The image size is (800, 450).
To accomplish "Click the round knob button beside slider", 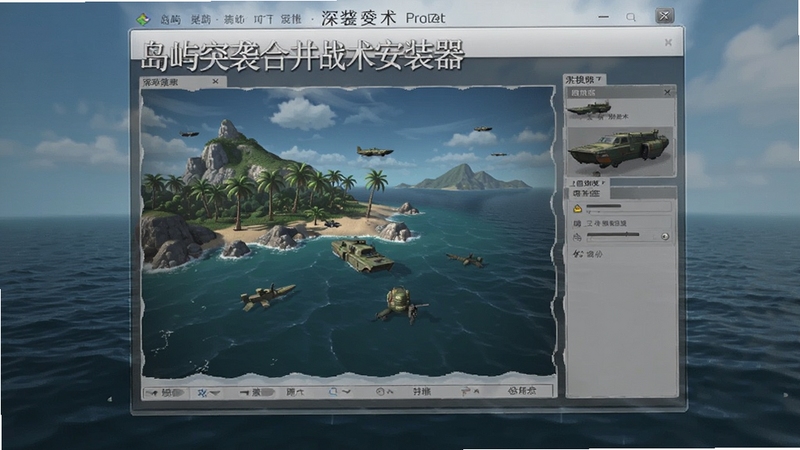I will click(x=665, y=236).
